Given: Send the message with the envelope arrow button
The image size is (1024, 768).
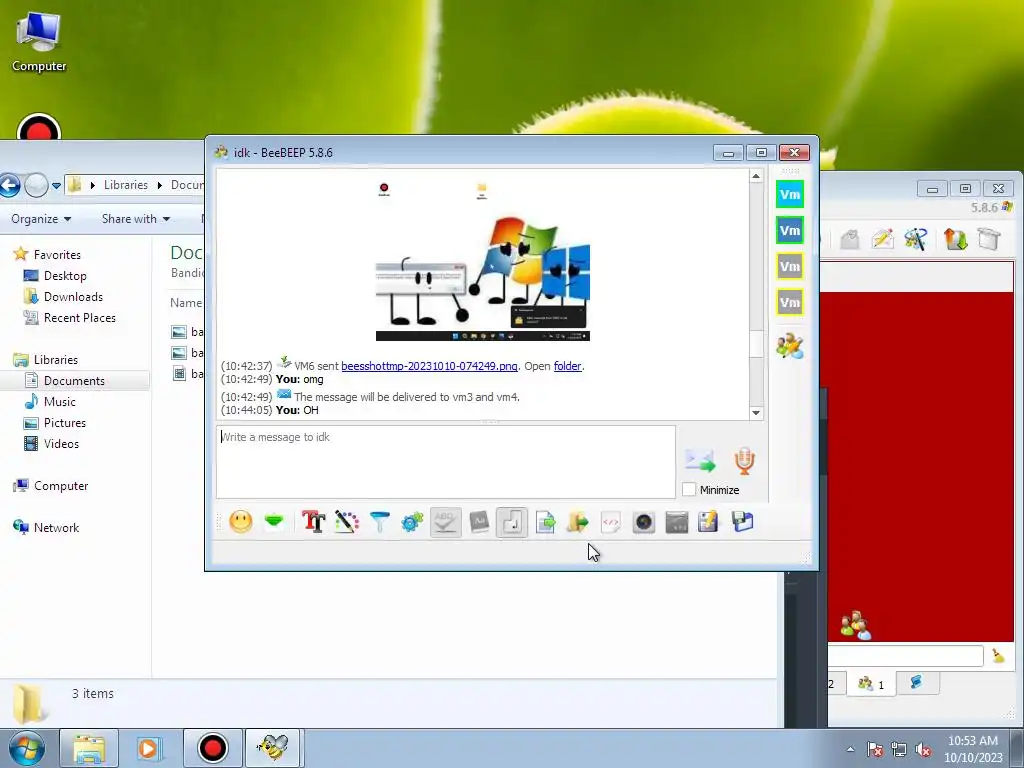Looking at the screenshot, I should click(x=700, y=460).
